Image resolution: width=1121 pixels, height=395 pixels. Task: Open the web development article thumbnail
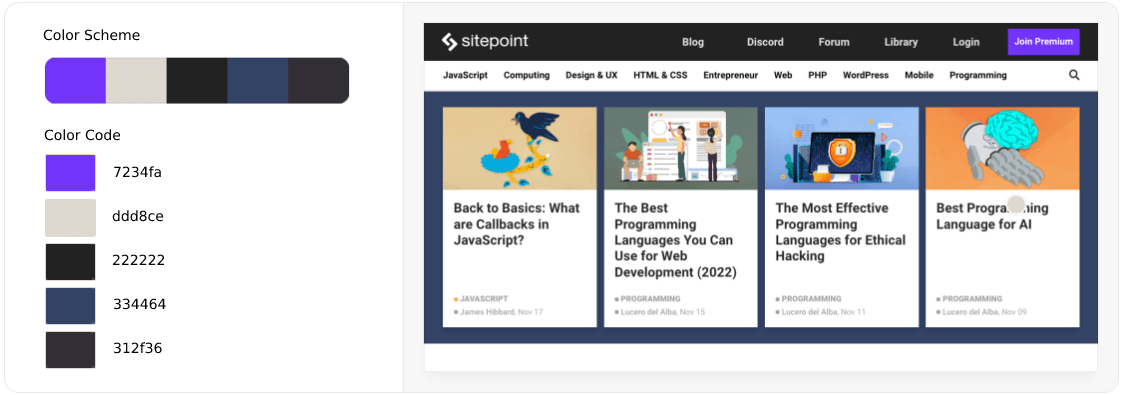681,149
